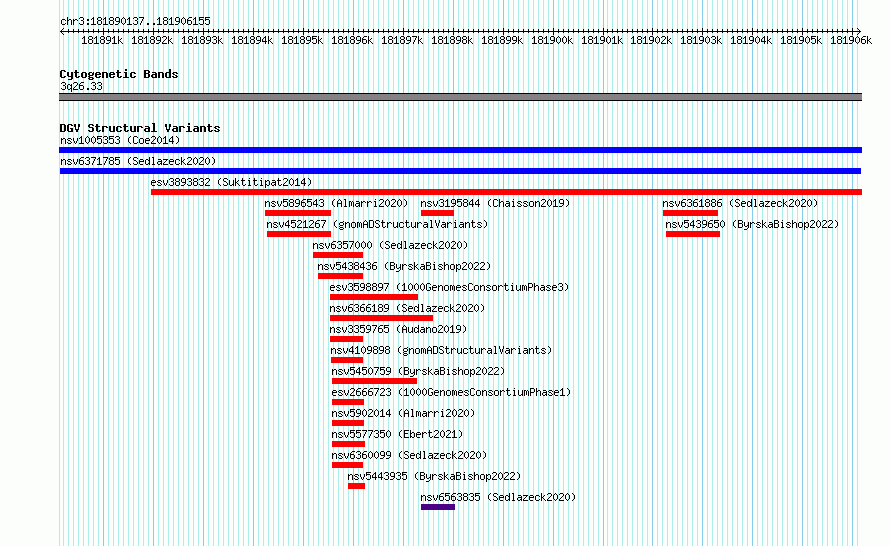Click esv3893832 (Suktitipat2014) label

pos(231,182)
